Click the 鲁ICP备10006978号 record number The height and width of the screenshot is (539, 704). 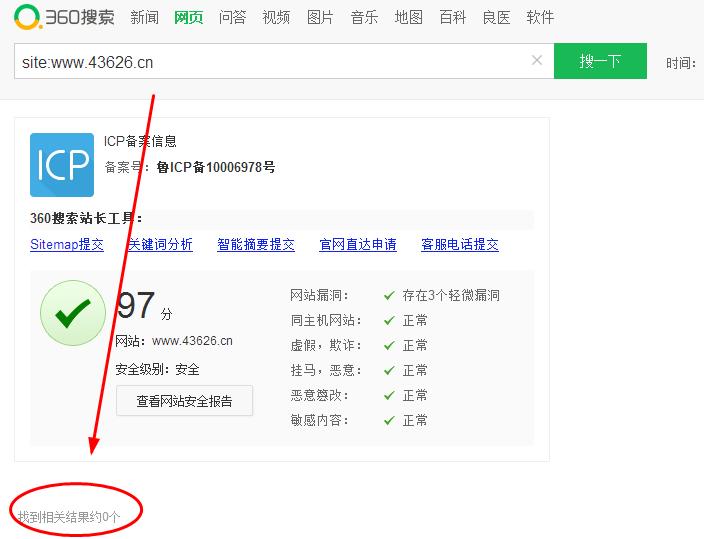pyautogui.click(x=216, y=168)
